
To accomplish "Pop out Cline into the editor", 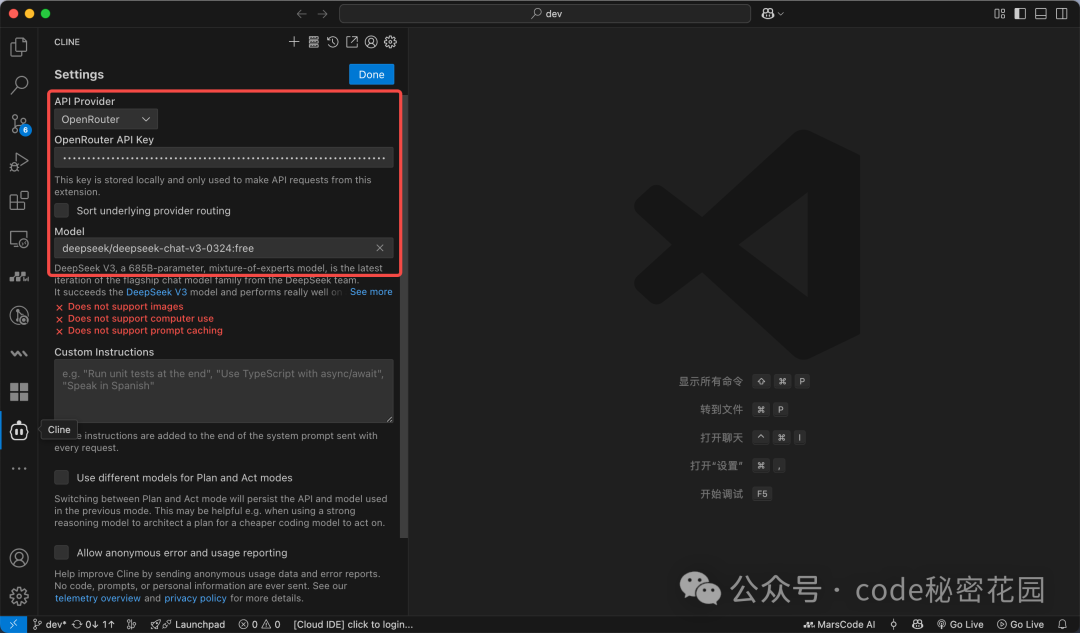I will (x=351, y=42).
